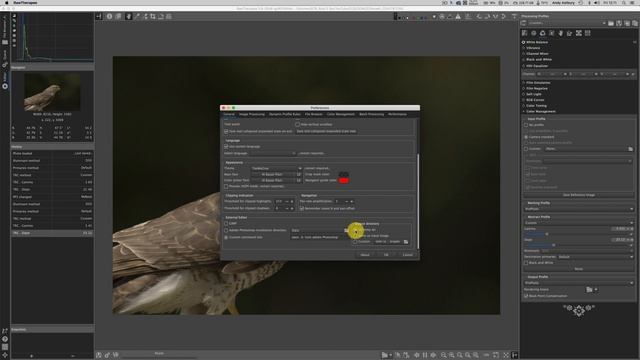Expand the White Balance tool
Image resolution: width=640 pixels, height=360 pixels.
(x=537, y=42)
